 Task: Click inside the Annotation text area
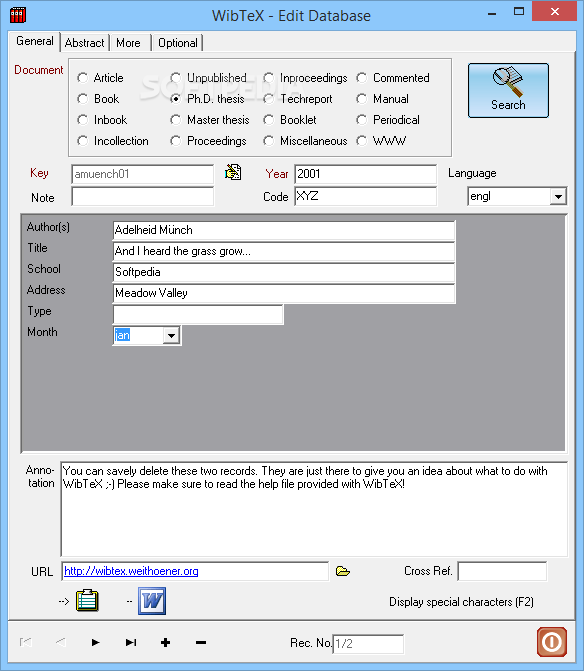[314, 509]
